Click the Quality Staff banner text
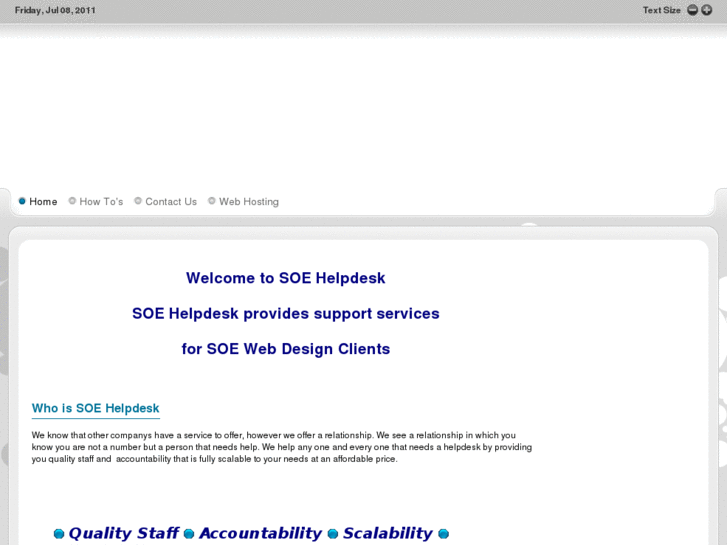This screenshot has width=727, height=545. [x=124, y=533]
